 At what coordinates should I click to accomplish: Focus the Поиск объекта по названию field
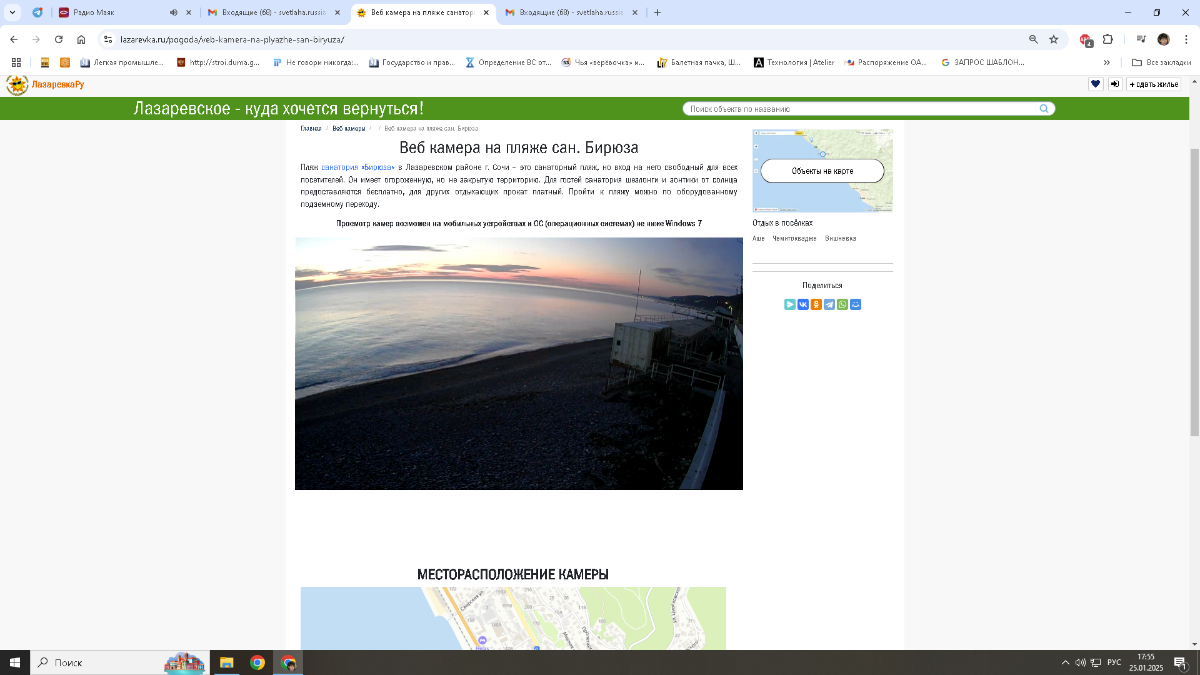click(x=860, y=109)
